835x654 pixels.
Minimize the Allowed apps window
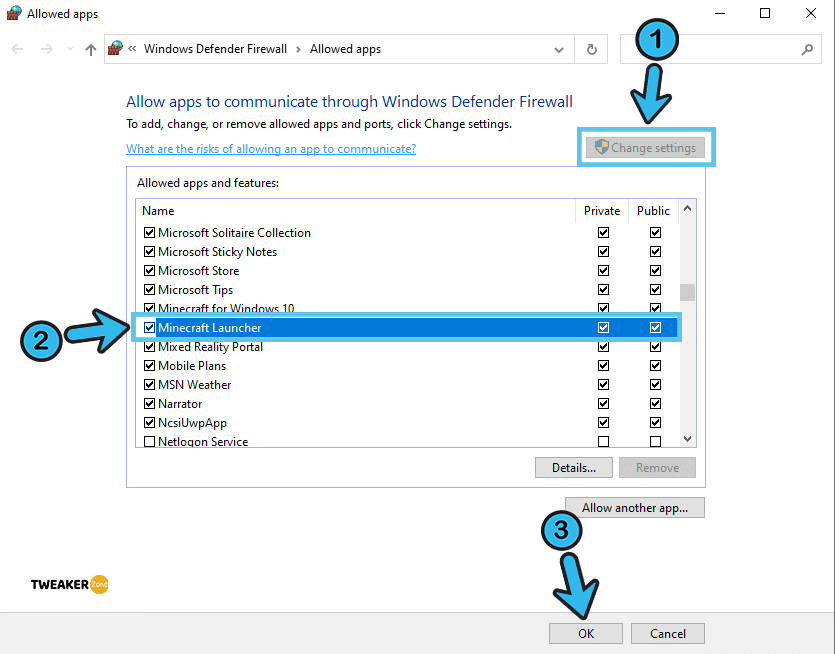[x=720, y=13]
